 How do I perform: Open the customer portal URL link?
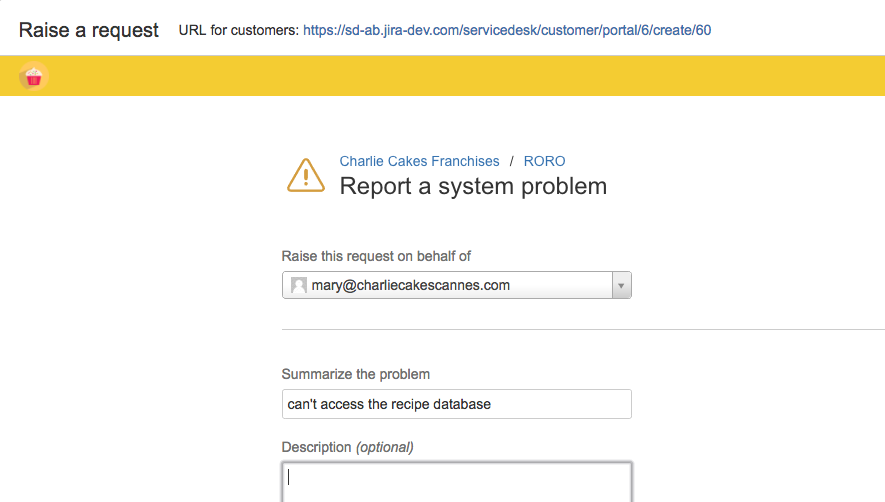click(507, 30)
